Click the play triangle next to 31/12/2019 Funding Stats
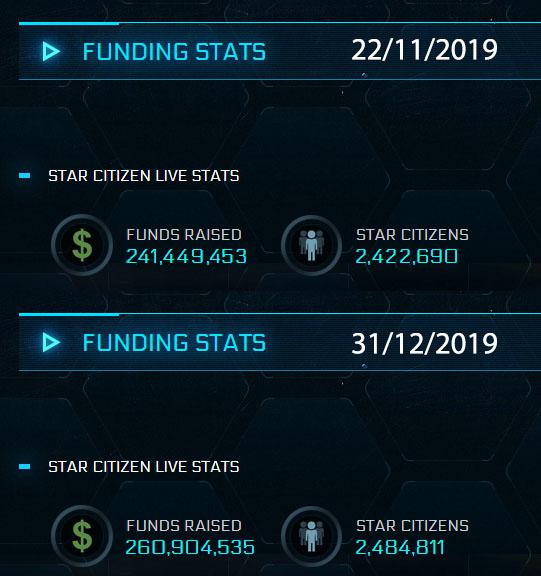Image resolution: width=541 pixels, height=576 pixels. [51, 342]
